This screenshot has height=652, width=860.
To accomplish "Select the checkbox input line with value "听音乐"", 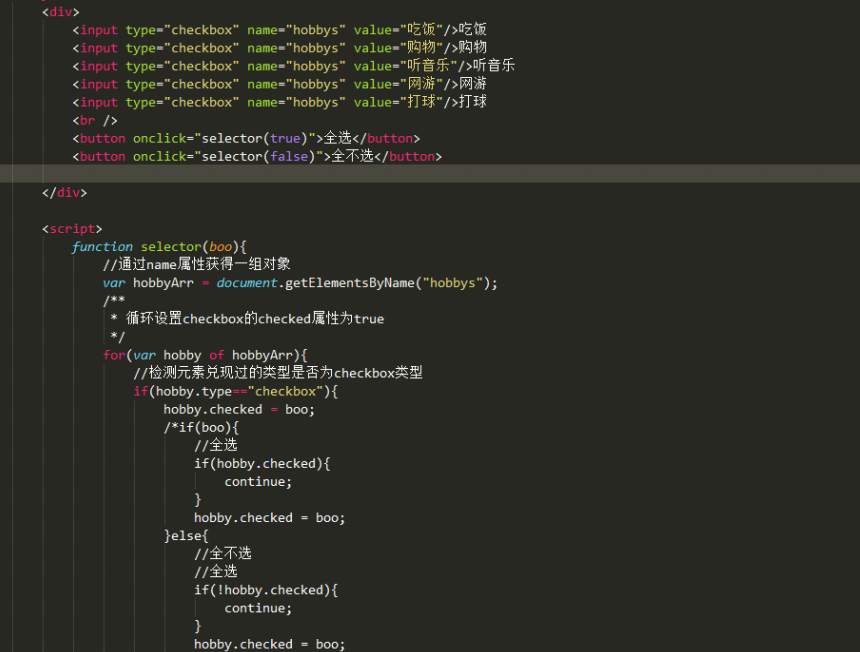I will point(293,66).
